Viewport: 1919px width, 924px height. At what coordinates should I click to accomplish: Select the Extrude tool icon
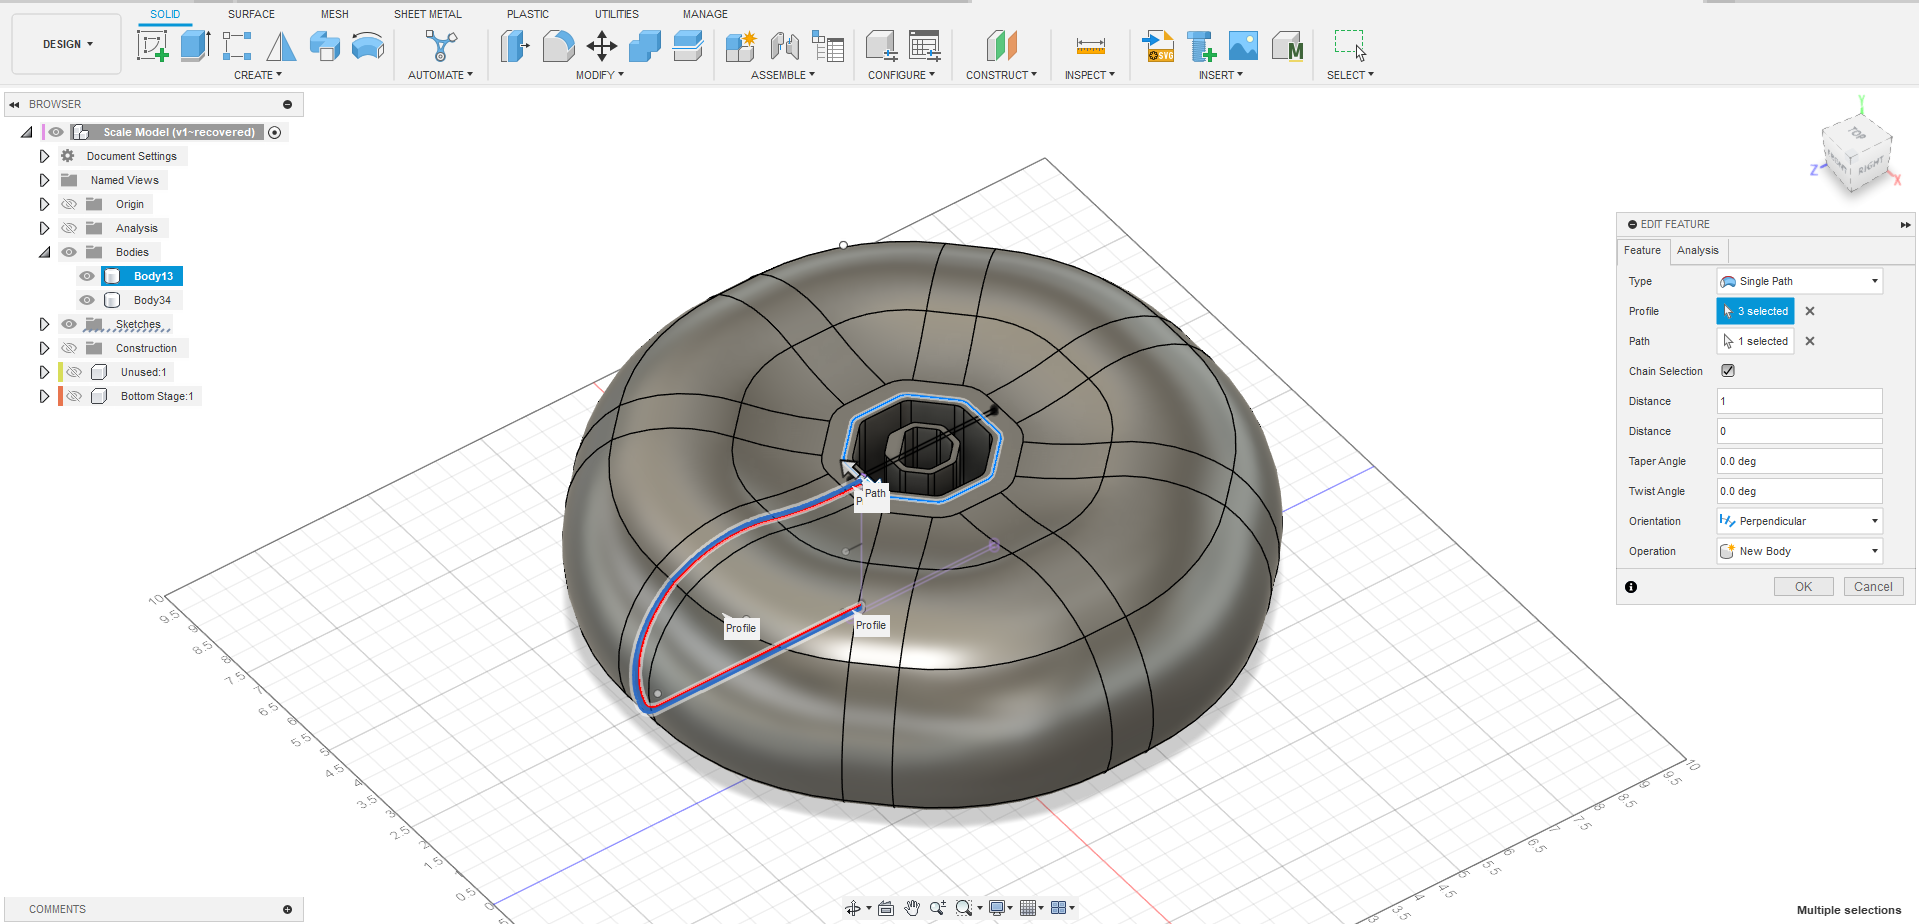point(195,46)
